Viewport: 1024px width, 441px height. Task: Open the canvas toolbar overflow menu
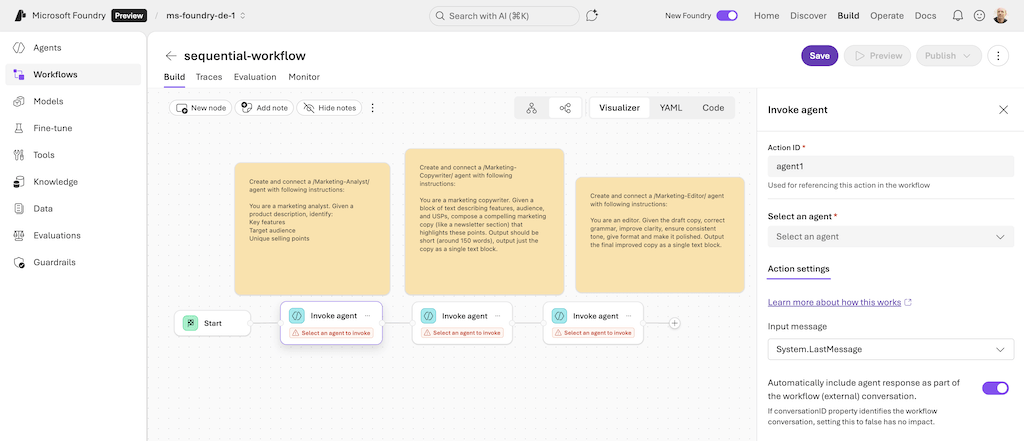[373, 108]
